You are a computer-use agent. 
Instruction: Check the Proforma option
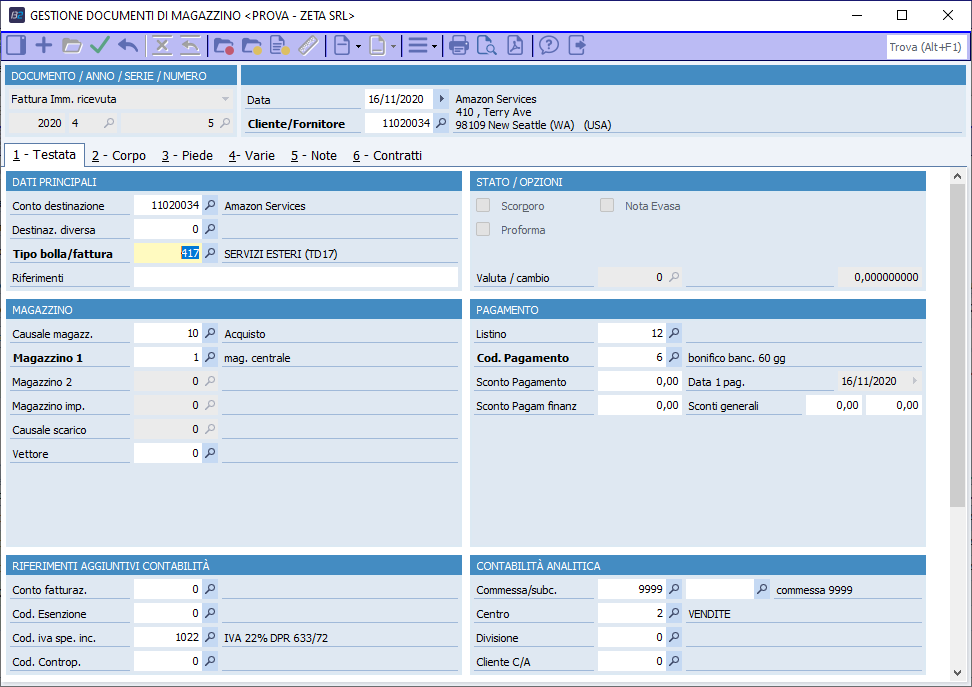[484, 230]
